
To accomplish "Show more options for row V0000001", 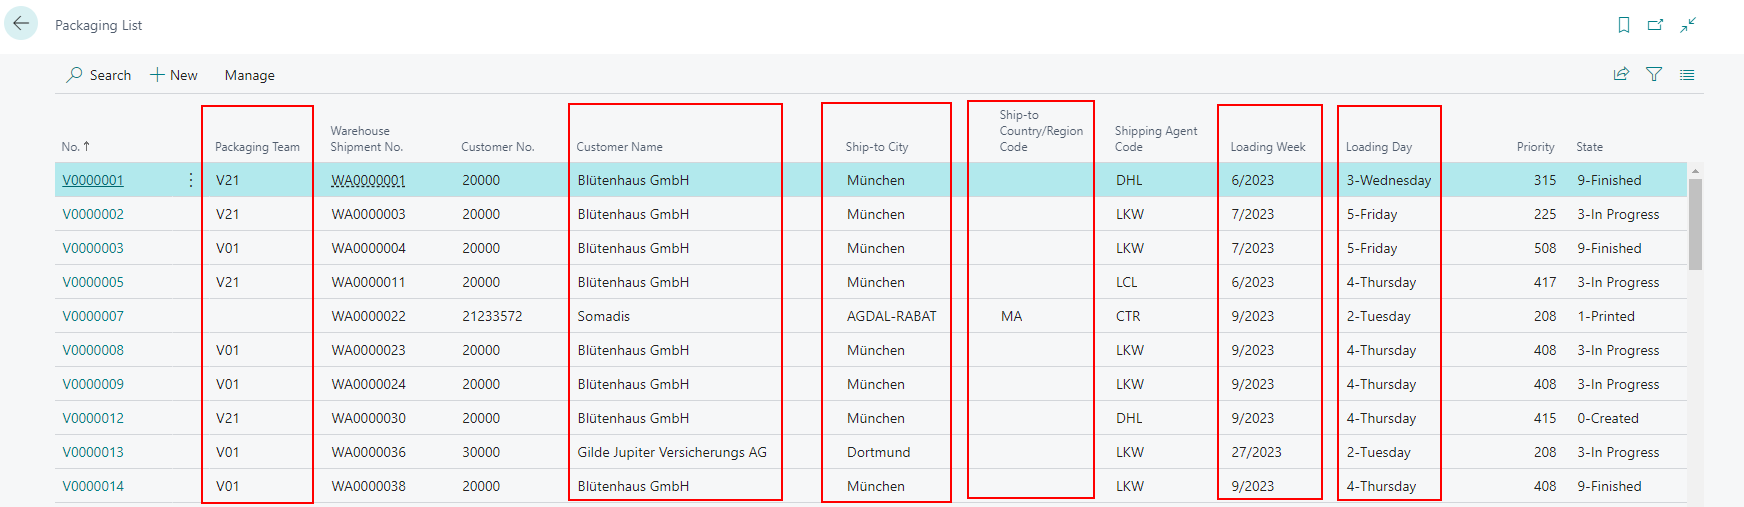I will point(190,180).
